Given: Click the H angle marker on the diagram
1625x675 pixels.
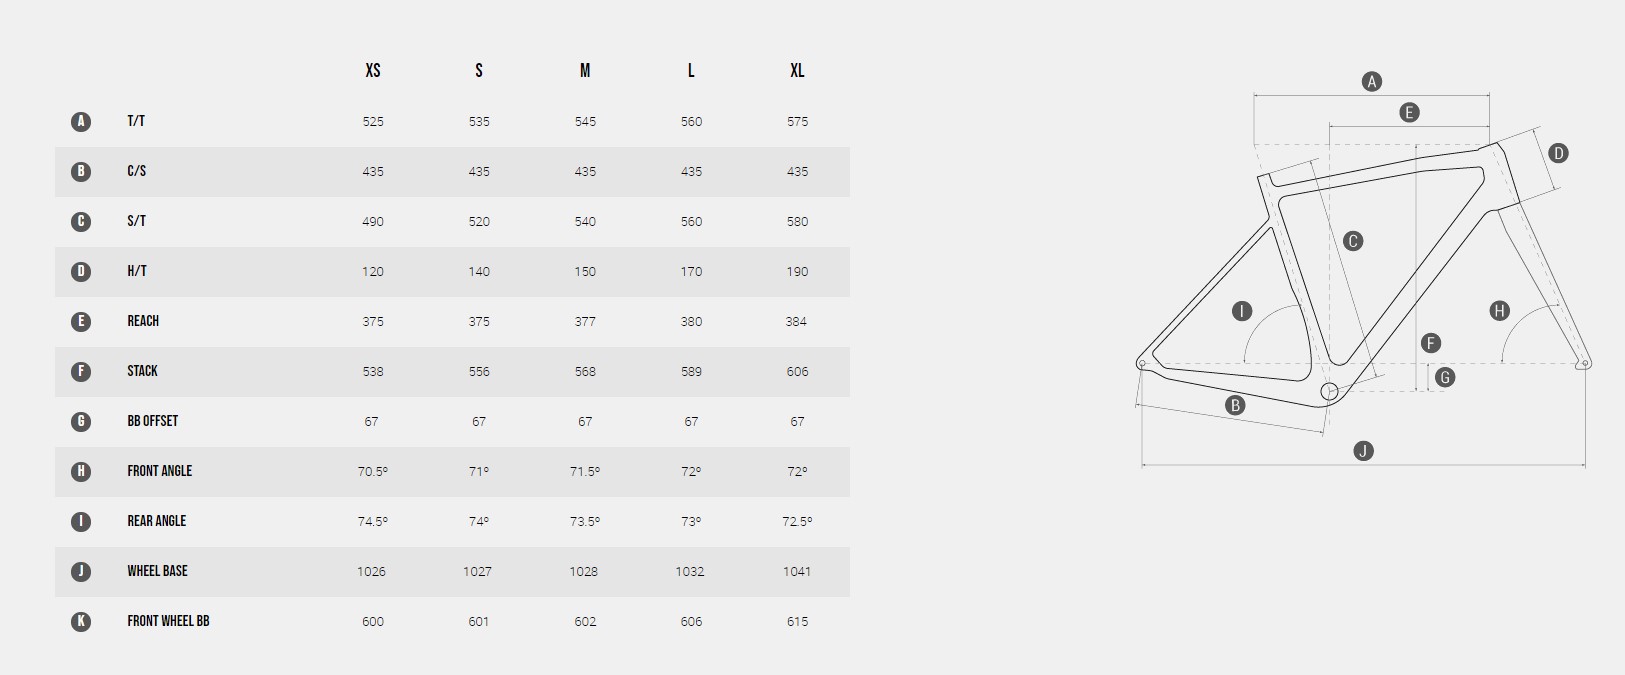Looking at the screenshot, I should click(x=1499, y=311).
